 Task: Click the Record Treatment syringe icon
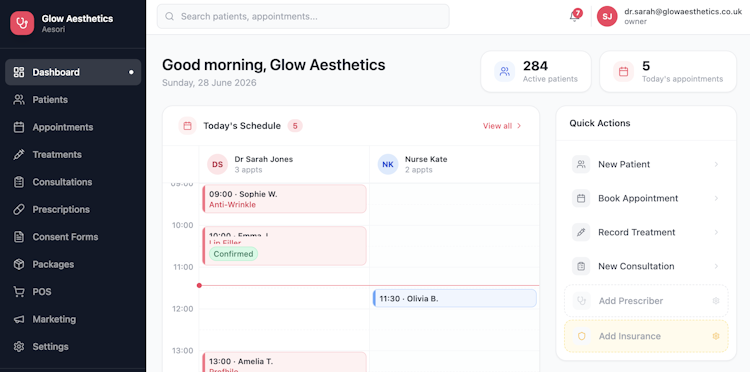coord(581,232)
